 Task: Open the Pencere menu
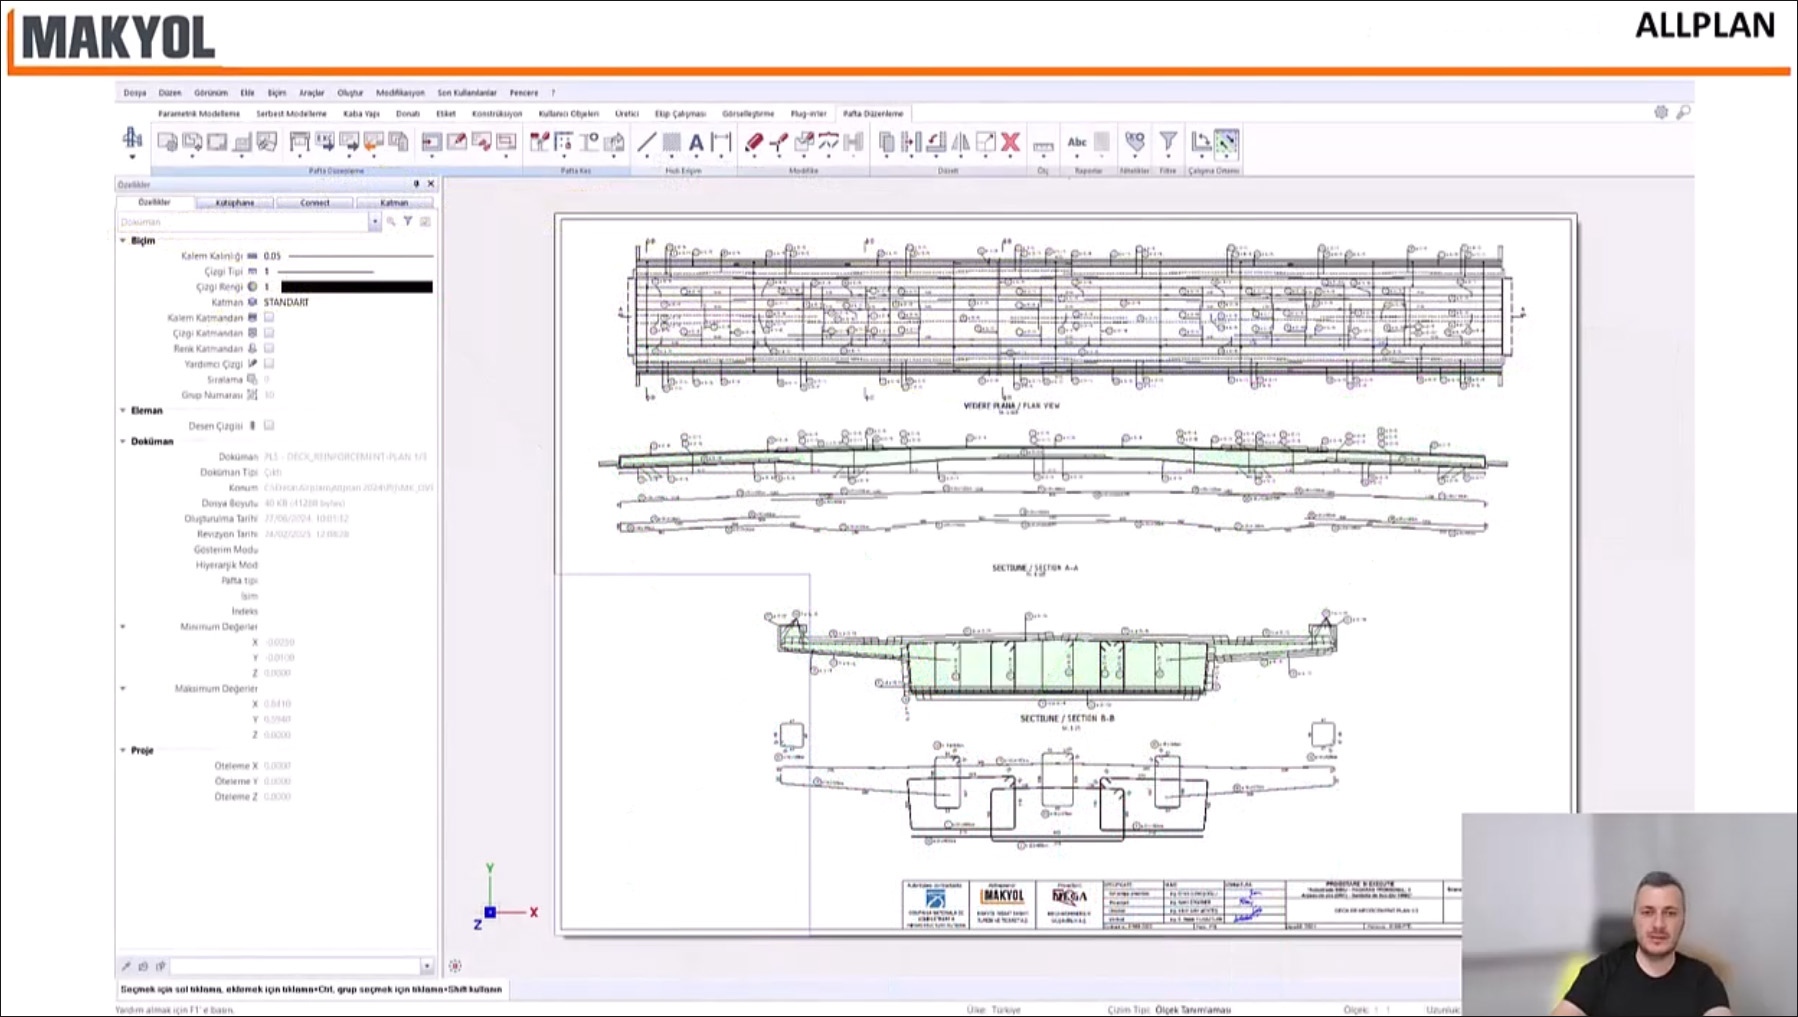tap(523, 93)
